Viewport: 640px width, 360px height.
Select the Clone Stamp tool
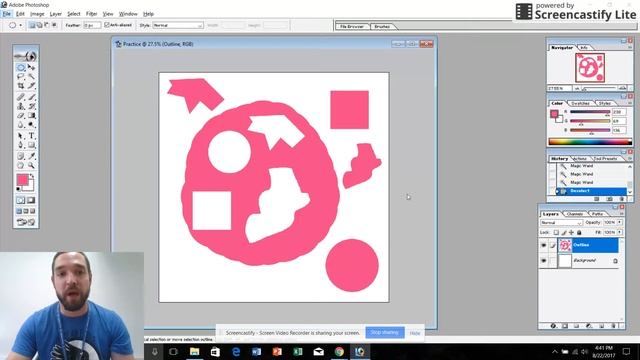pyautogui.click(x=21, y=106)
